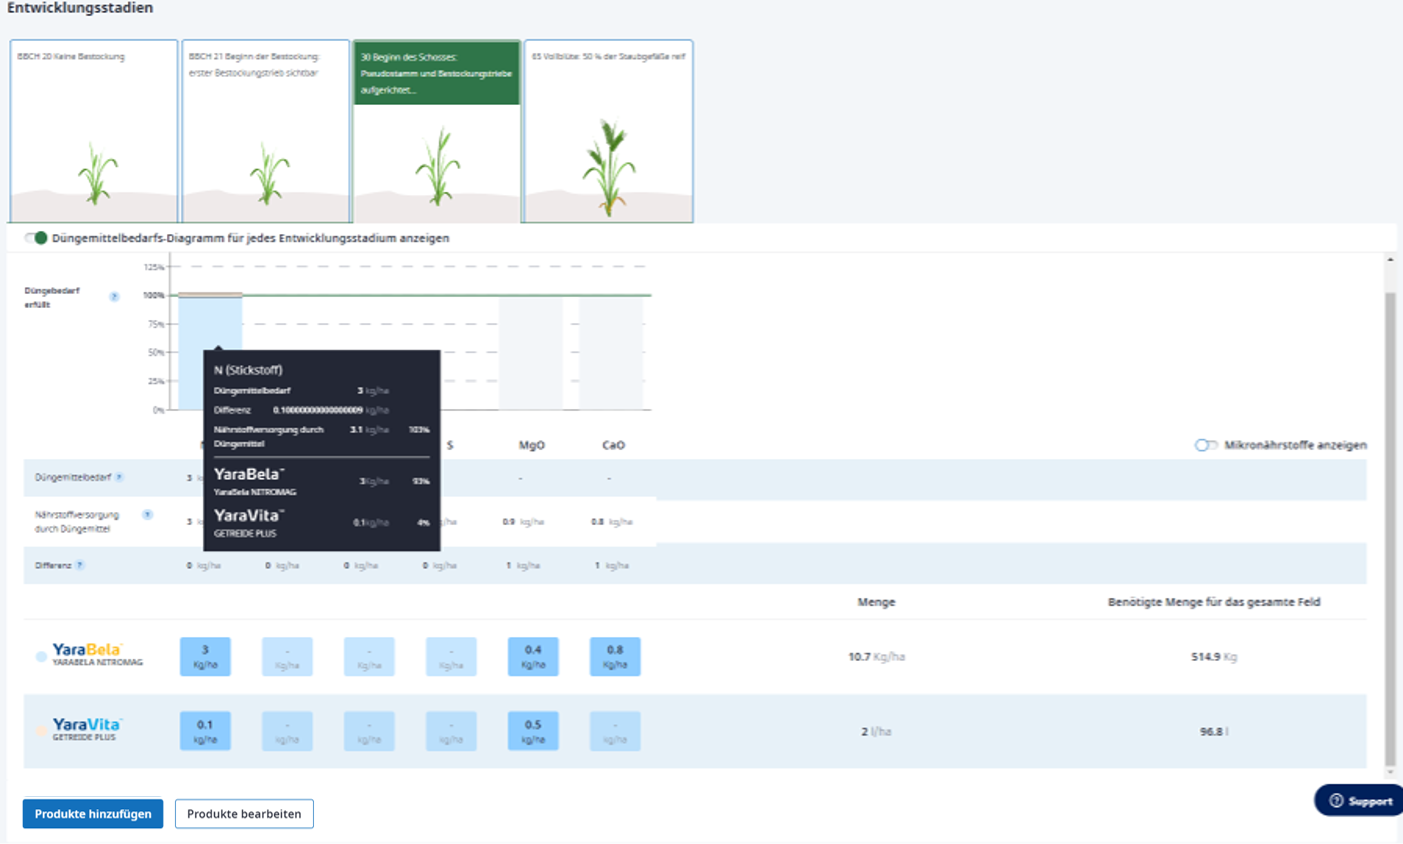Click YaraVita empty CaO cell
Image resolution: width=1403 pixels, height=844 pixels.
615,731
